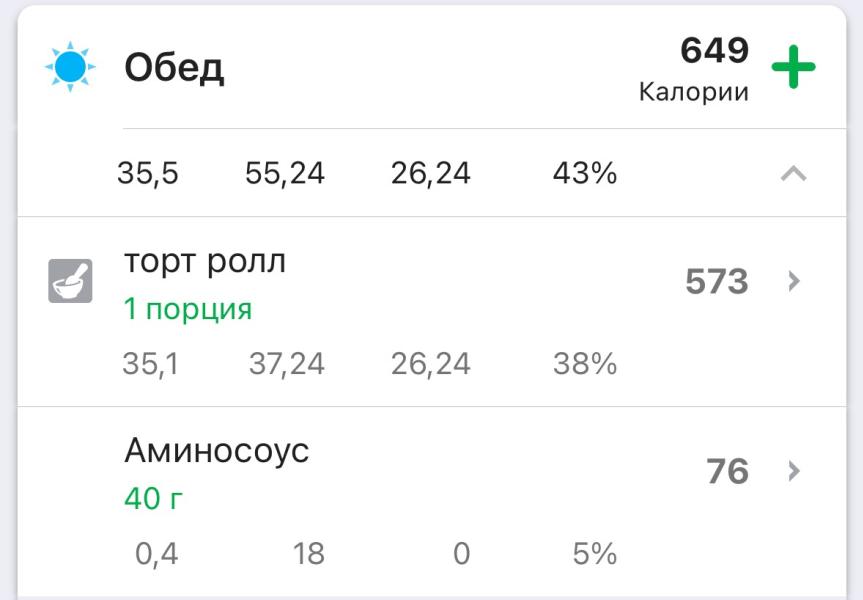Click the green "40 г" serving amount
Viewport: 863px width, 600px height.
point(154,498)
